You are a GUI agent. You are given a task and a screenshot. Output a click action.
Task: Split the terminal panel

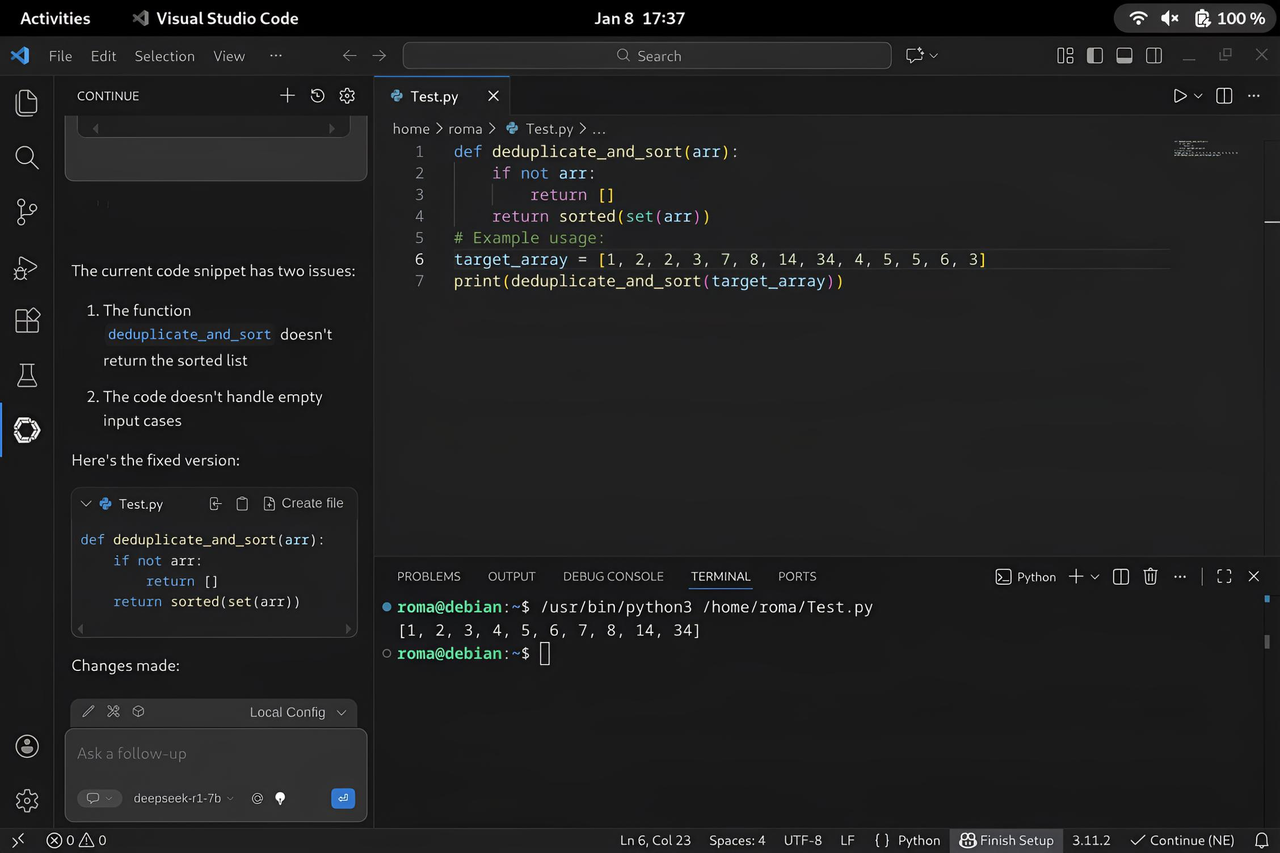pos(1121,576)
